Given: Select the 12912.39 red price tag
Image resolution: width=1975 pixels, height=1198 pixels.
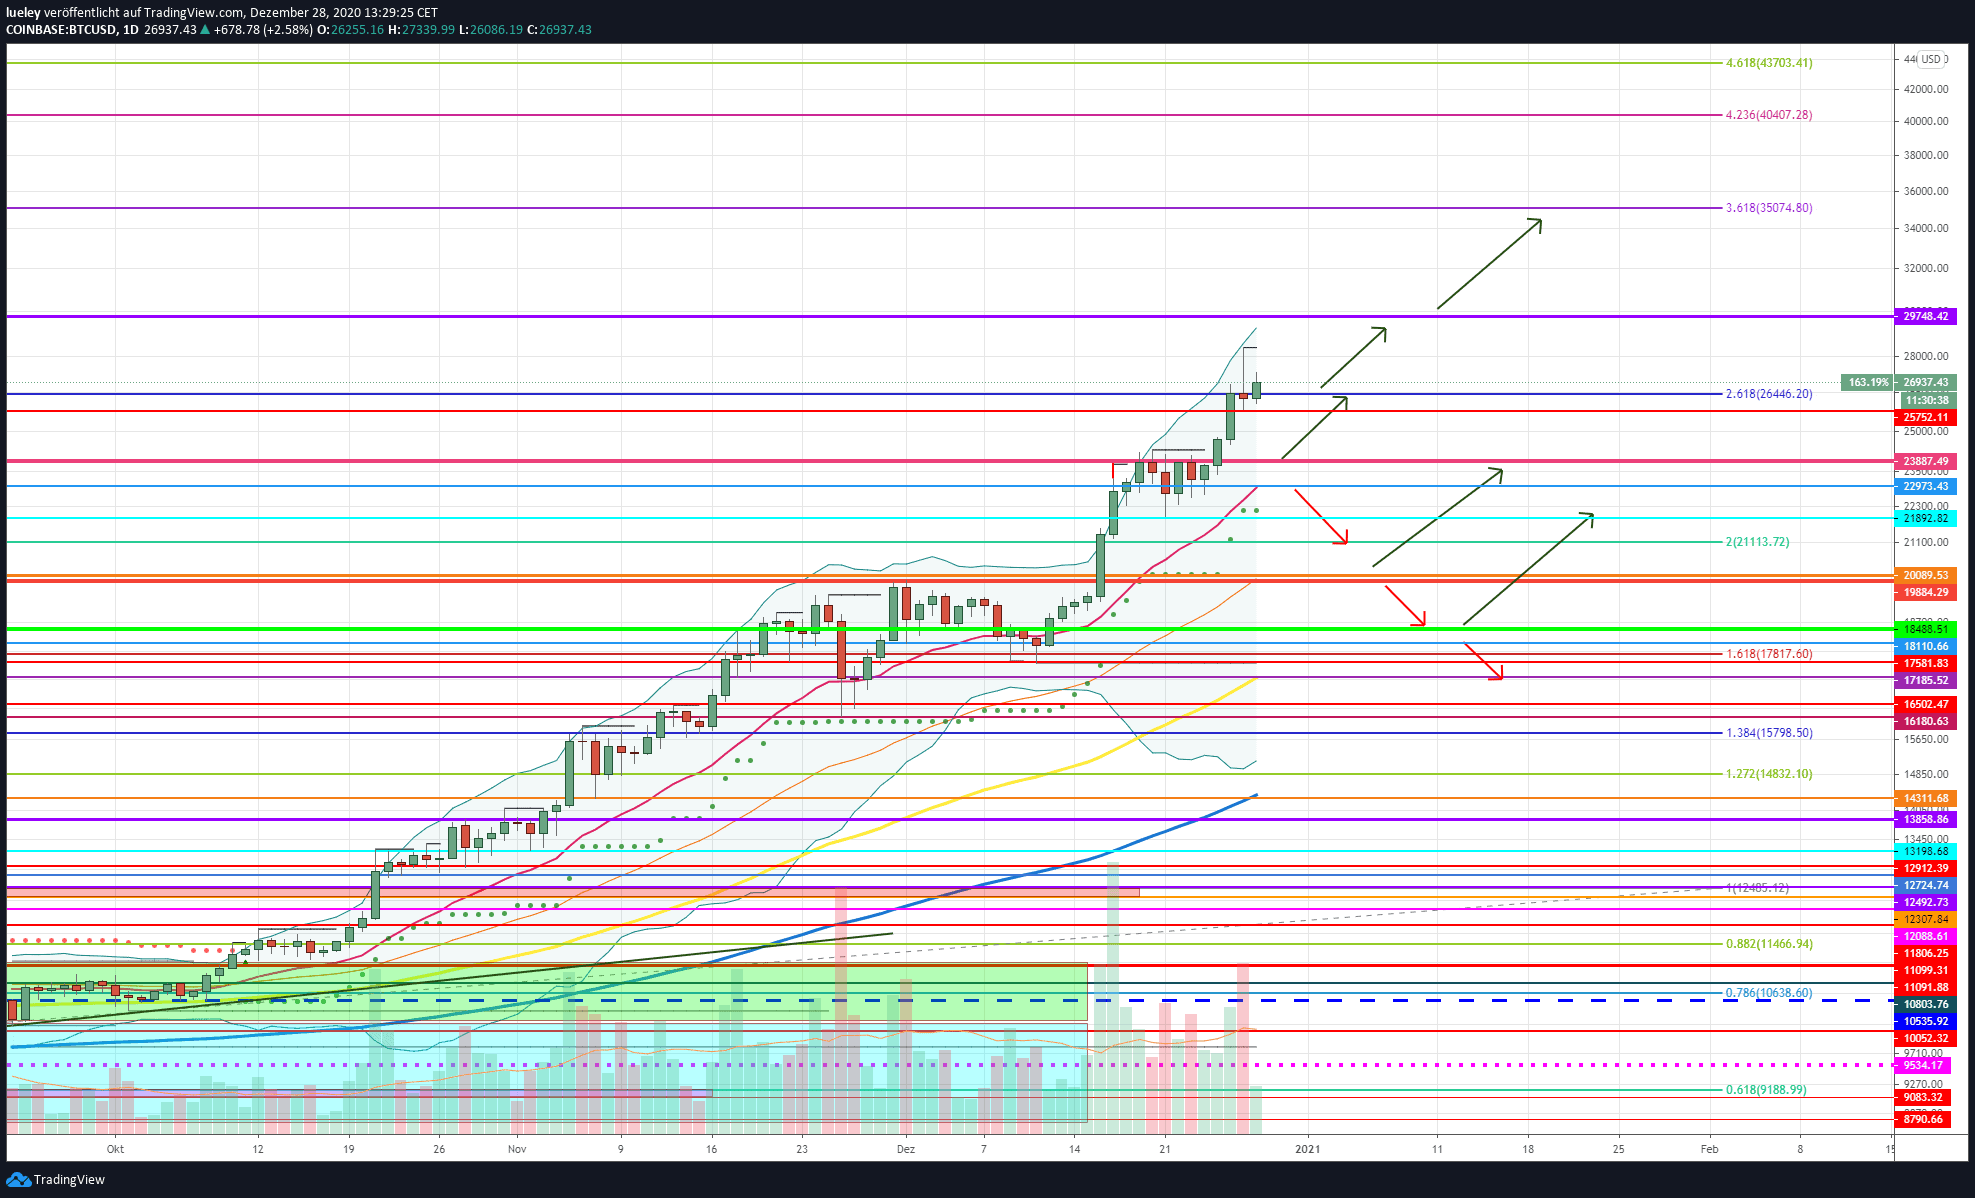Looking at the screenshot, I should tap(1925, 868).
